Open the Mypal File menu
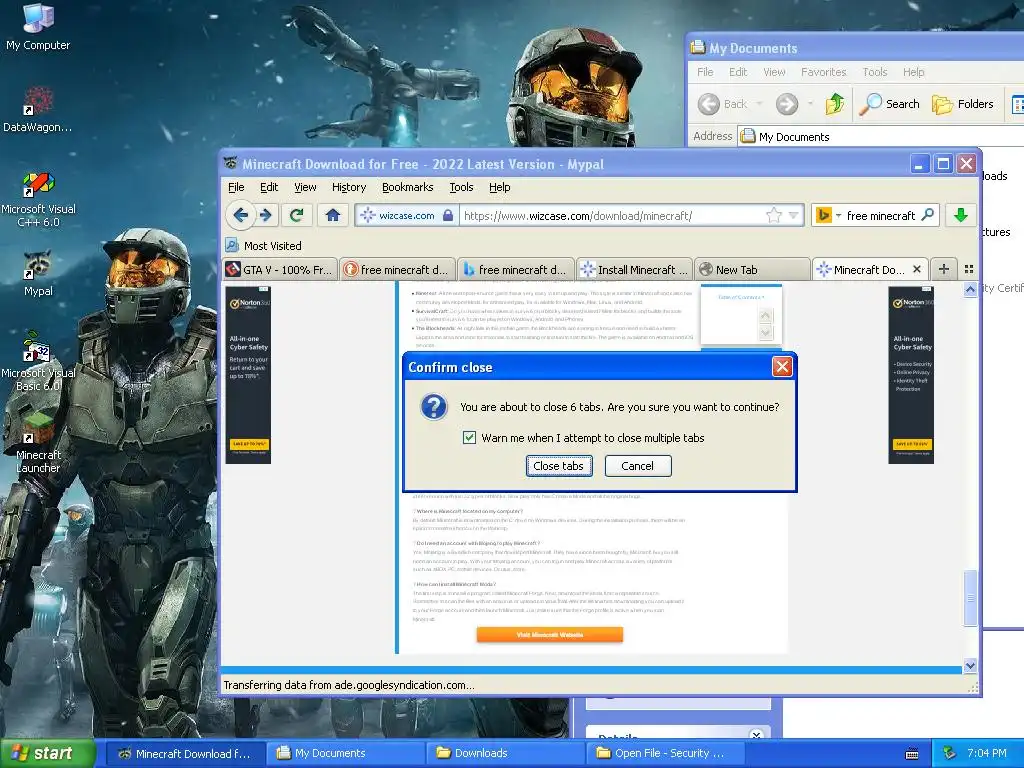 pyautogui.click(x=236, y=187)
